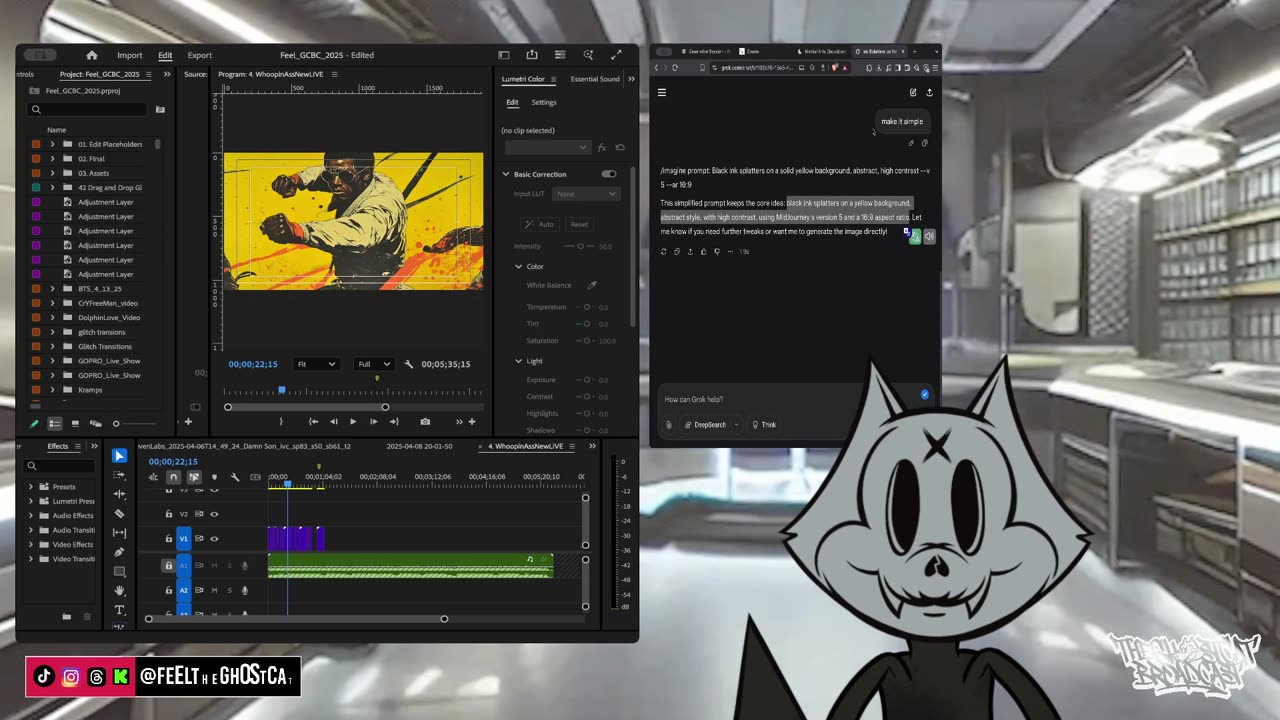Switch to the Export workspace tab
This screenshot has width=1280, height=720.
pos(200,55)
